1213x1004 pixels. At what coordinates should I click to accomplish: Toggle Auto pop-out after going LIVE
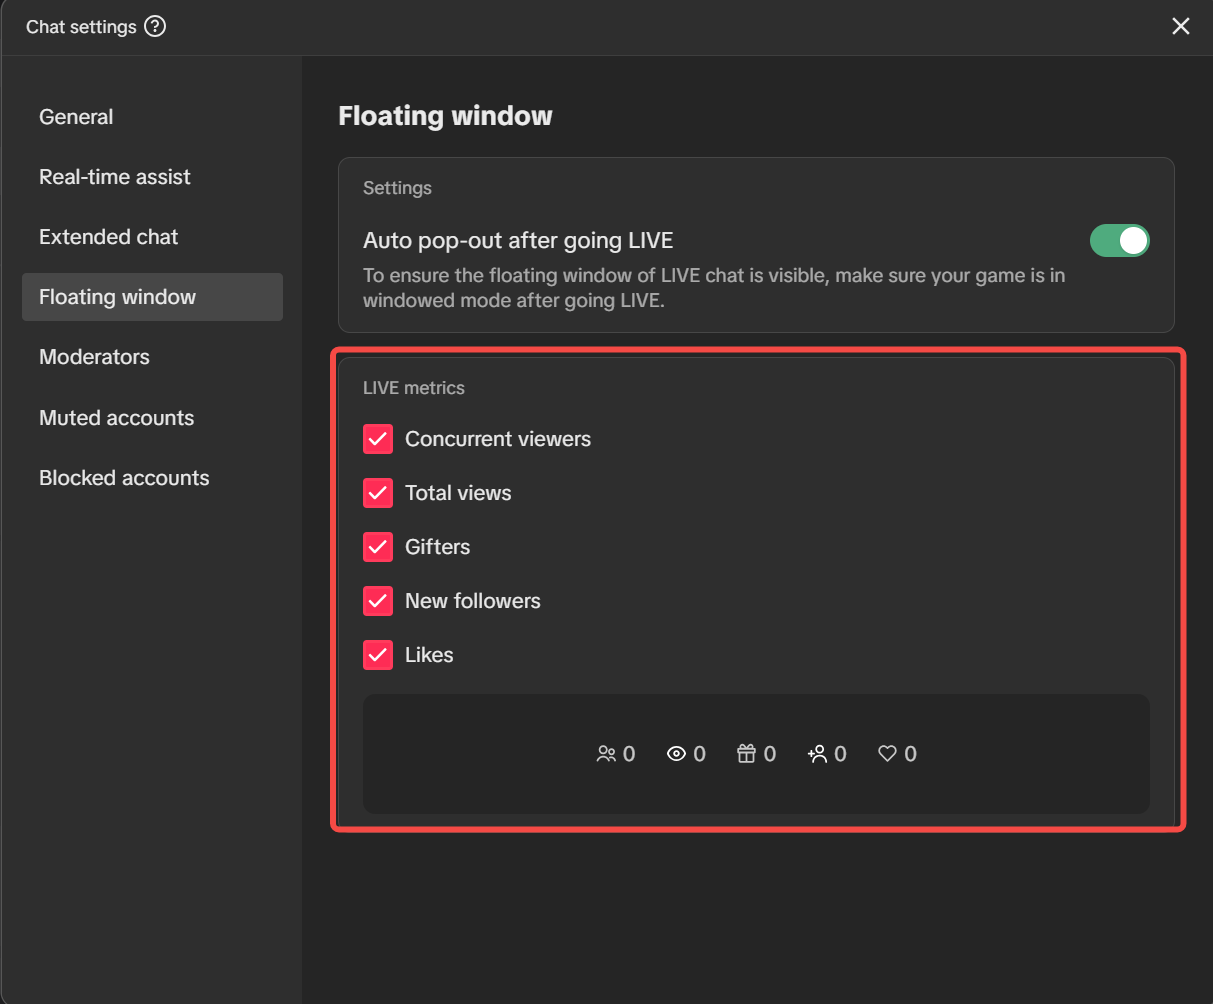pyautogui.click(x=1119, y=240)
